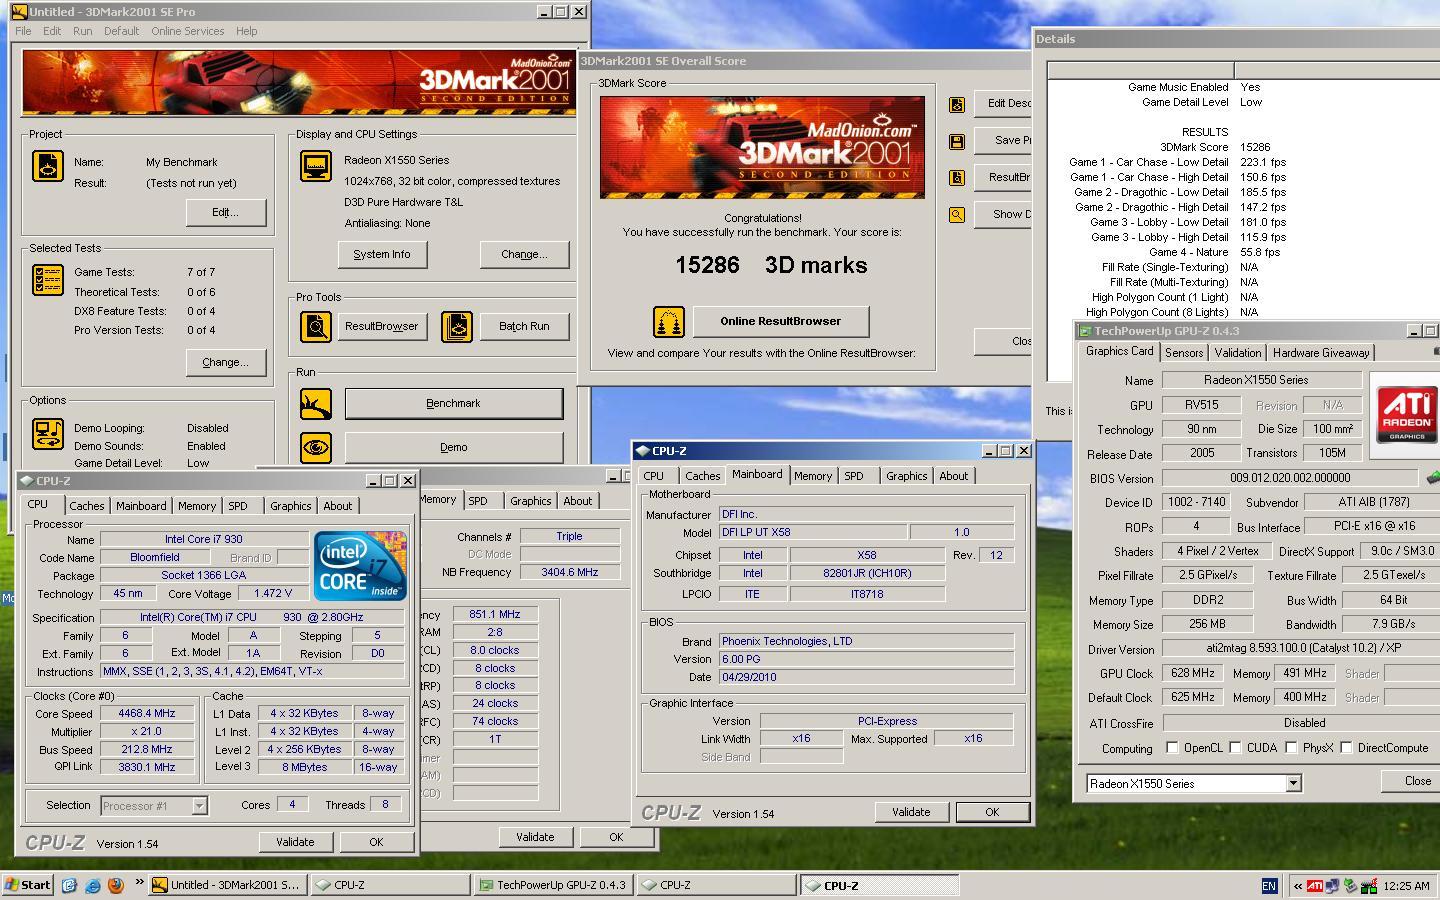Screen dimensions: 1440x900
Task: Click the BIOS Version field in GPU-Z
Action: pos(1289,478)
